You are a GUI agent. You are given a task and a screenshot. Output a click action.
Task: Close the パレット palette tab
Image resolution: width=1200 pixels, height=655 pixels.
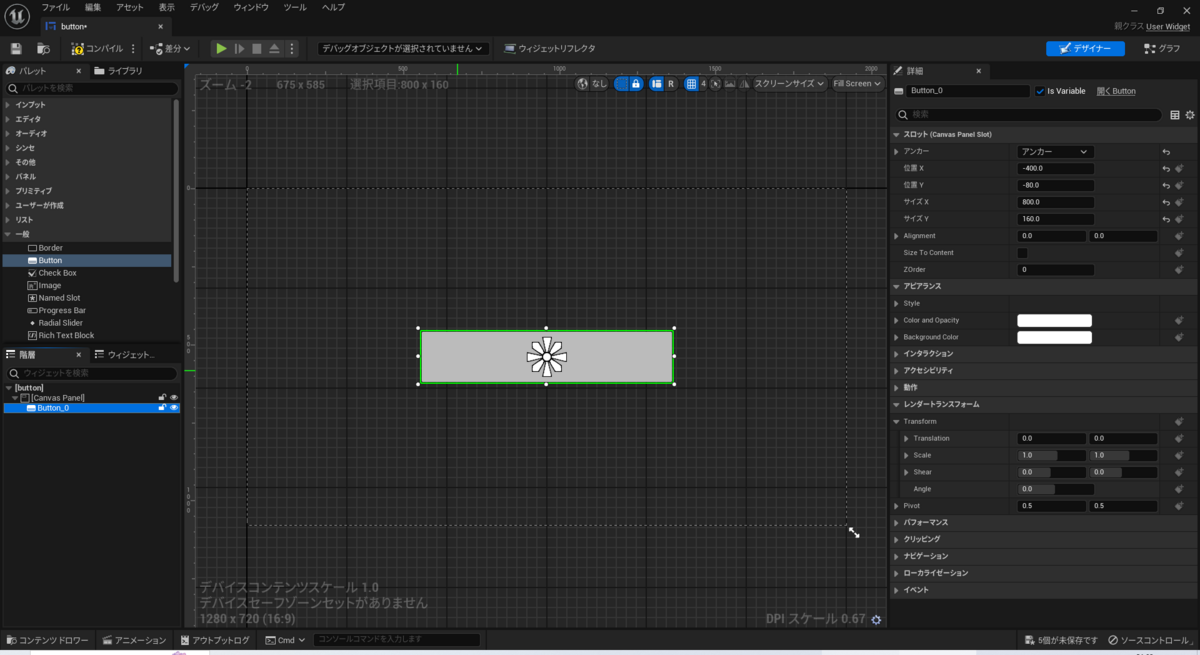tap(79, 71)
